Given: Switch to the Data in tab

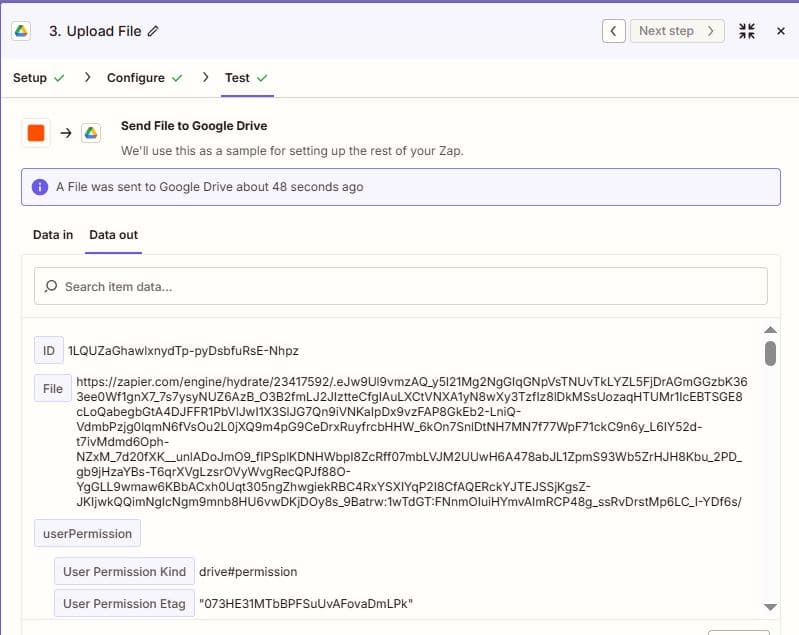Looking at the screenshot, I should [53, 235].
